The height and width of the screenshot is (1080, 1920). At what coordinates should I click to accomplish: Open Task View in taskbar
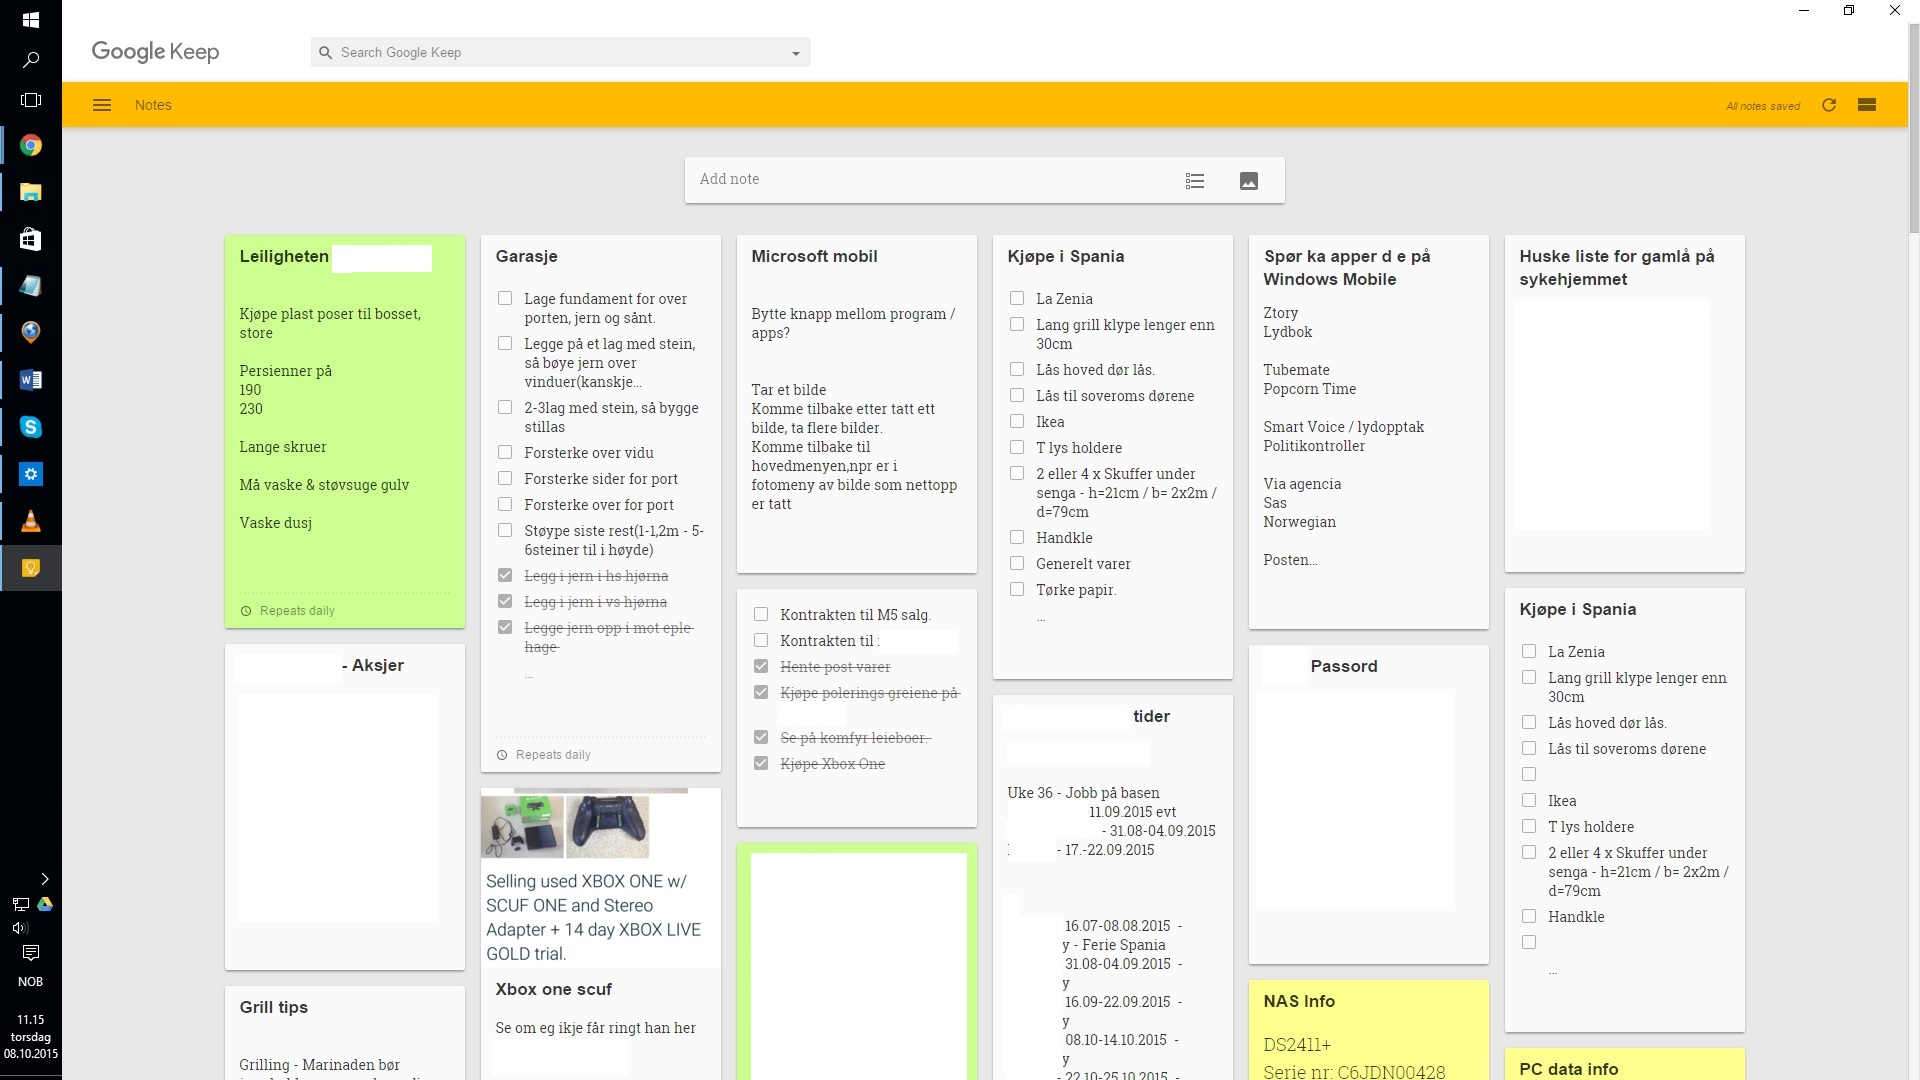(x=30, y=100)
